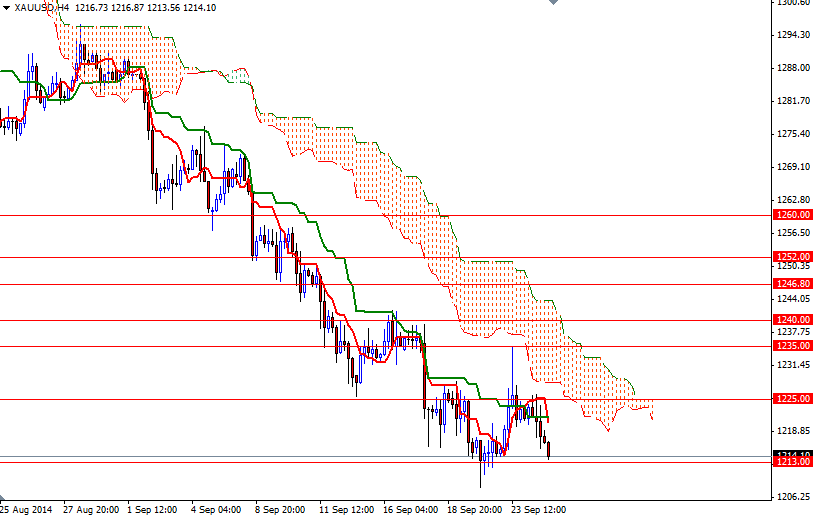The width and height of the screenshot is (813, 516).
Task: Click the low price value 1213.56
Action: click(163, 8)
